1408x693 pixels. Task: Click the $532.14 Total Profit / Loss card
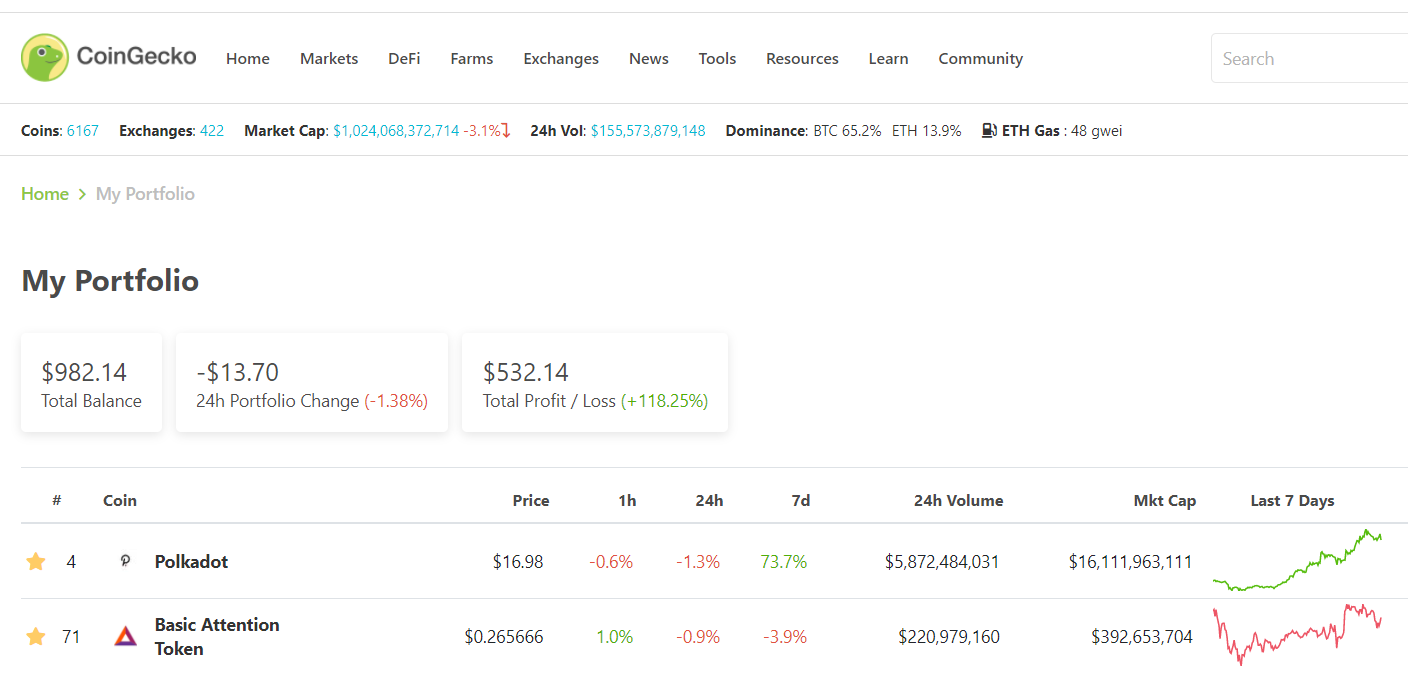tap(595, 383)
